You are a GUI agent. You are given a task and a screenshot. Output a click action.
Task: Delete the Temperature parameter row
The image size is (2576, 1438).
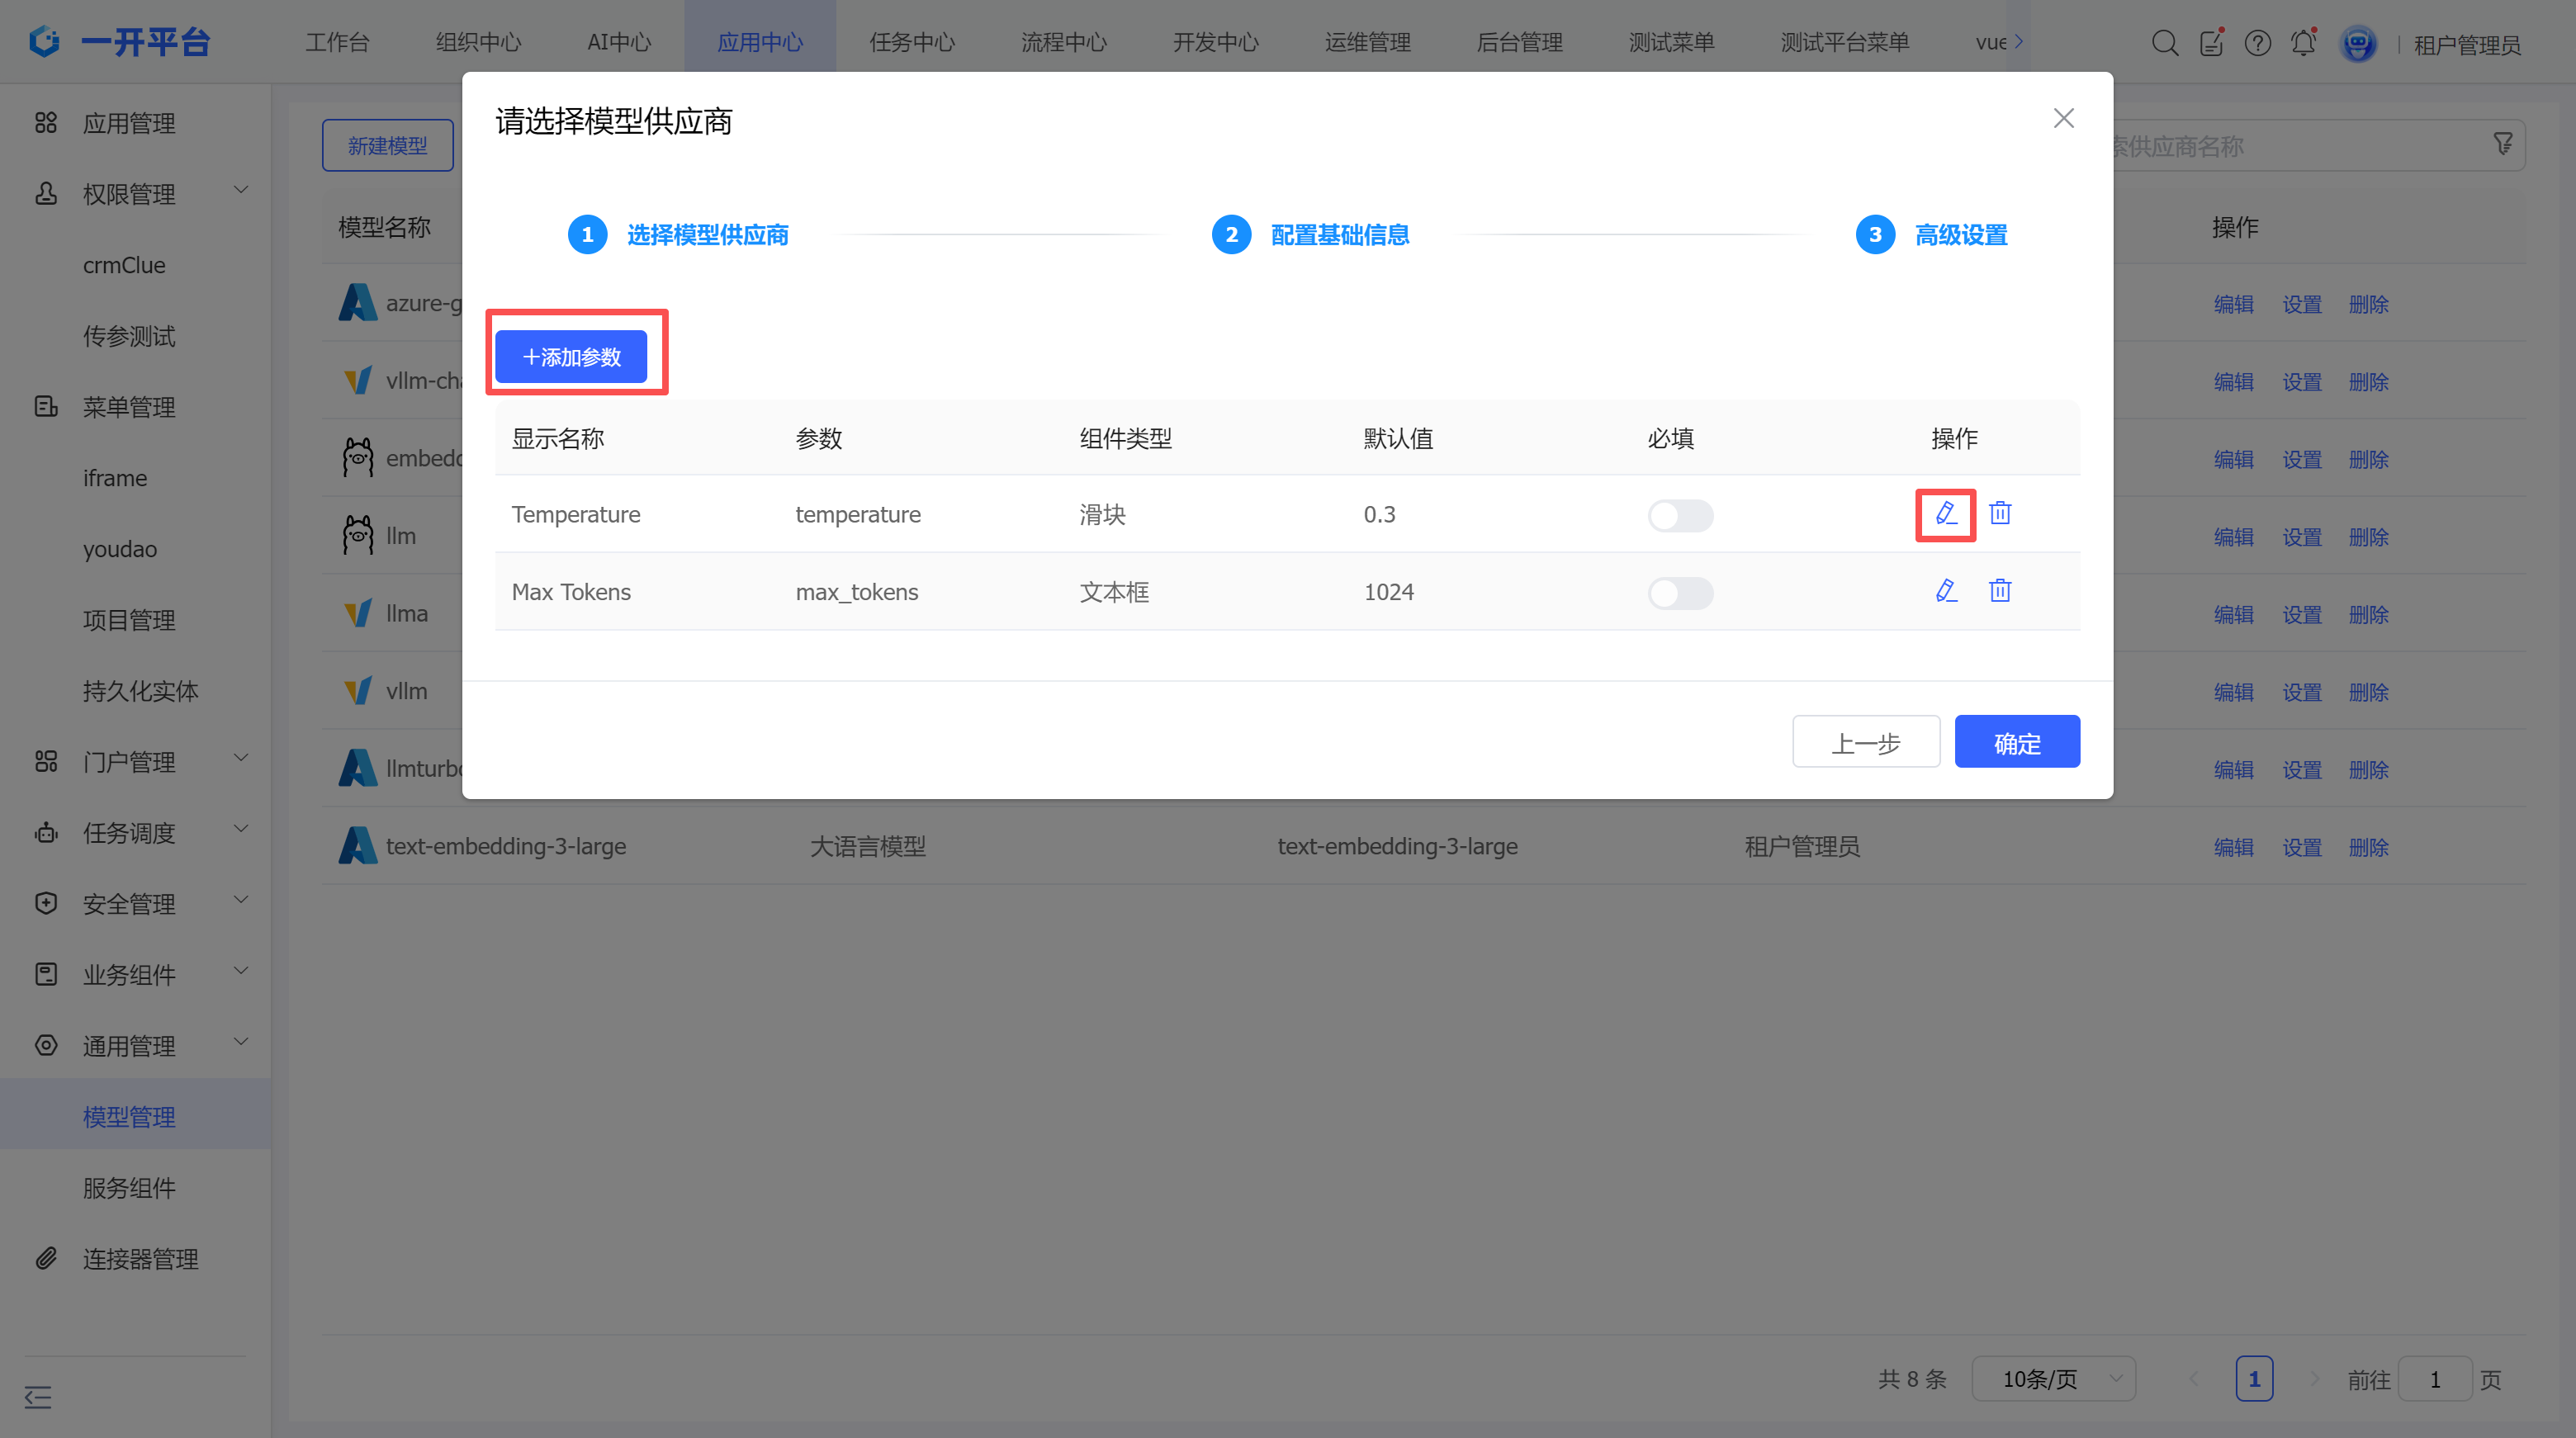(2000, 514)
